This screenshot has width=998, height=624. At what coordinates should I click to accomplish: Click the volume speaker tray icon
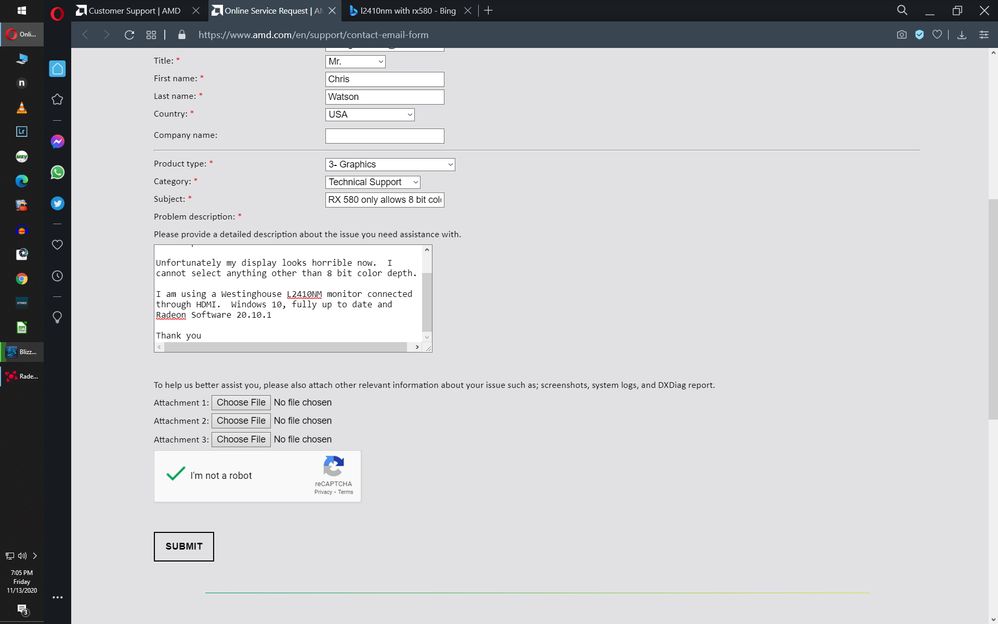[x=22, y=556]
